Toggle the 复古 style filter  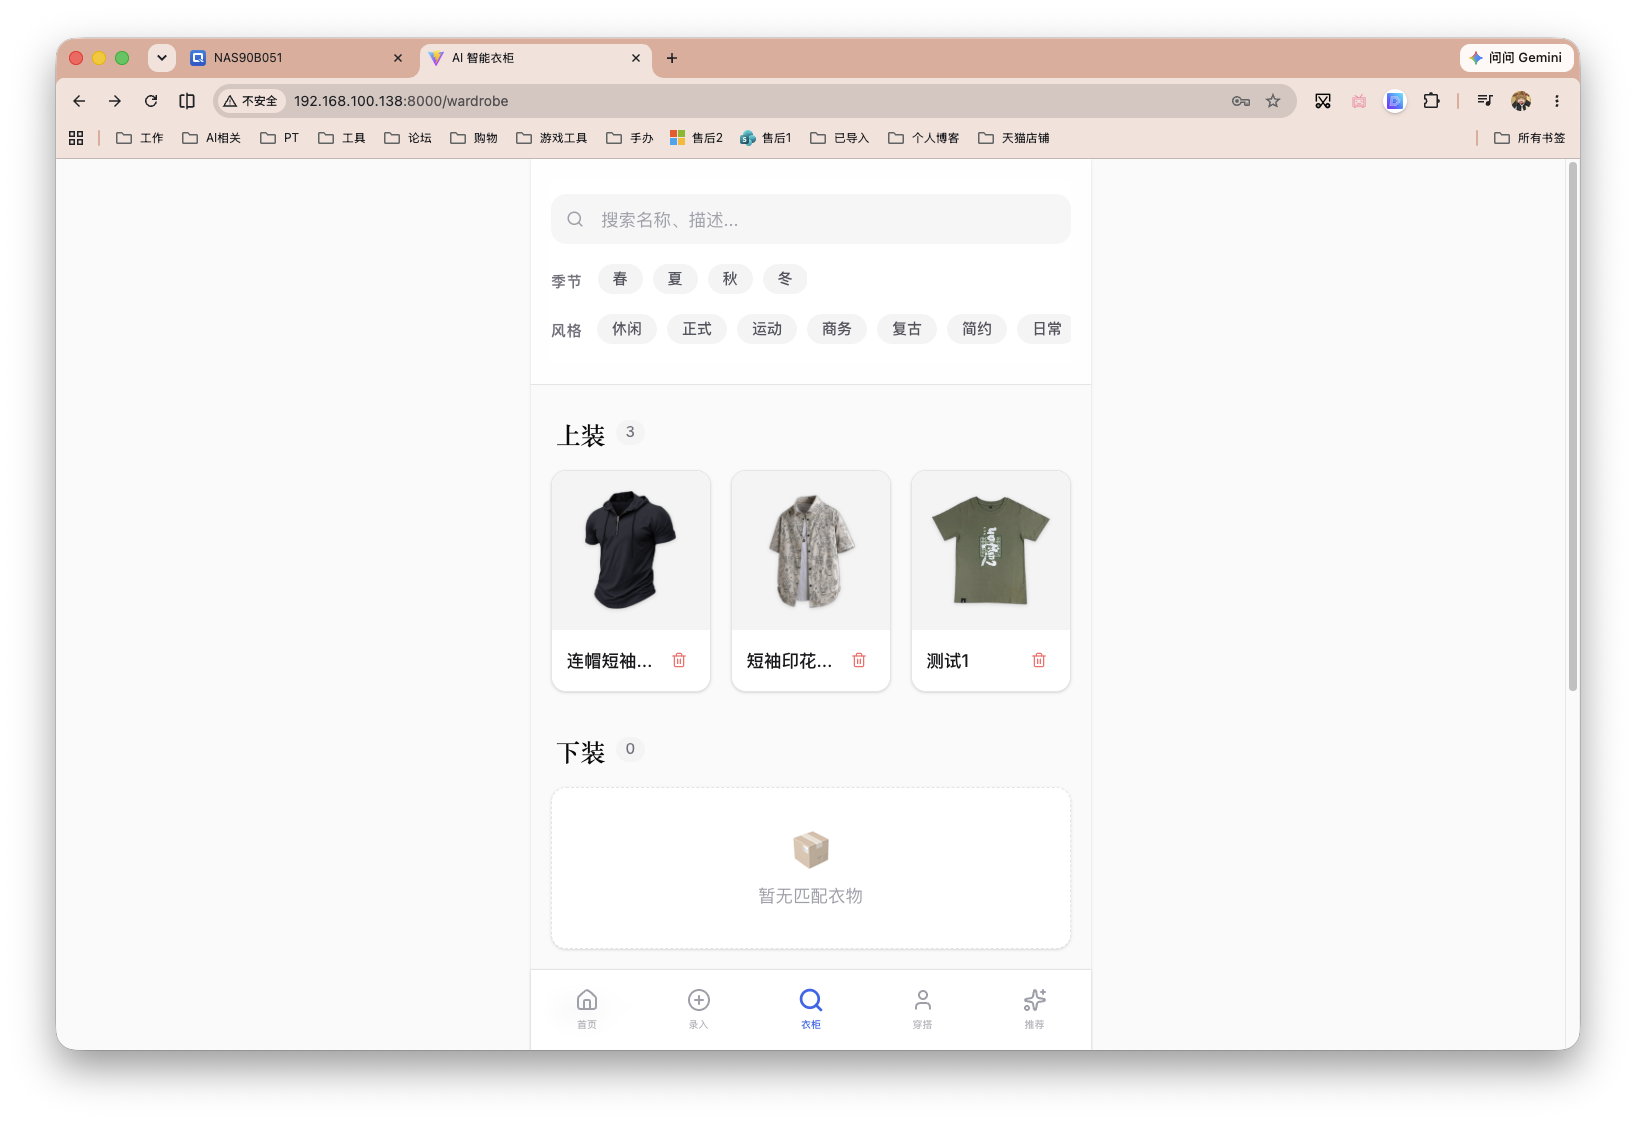tap(907, 329)
